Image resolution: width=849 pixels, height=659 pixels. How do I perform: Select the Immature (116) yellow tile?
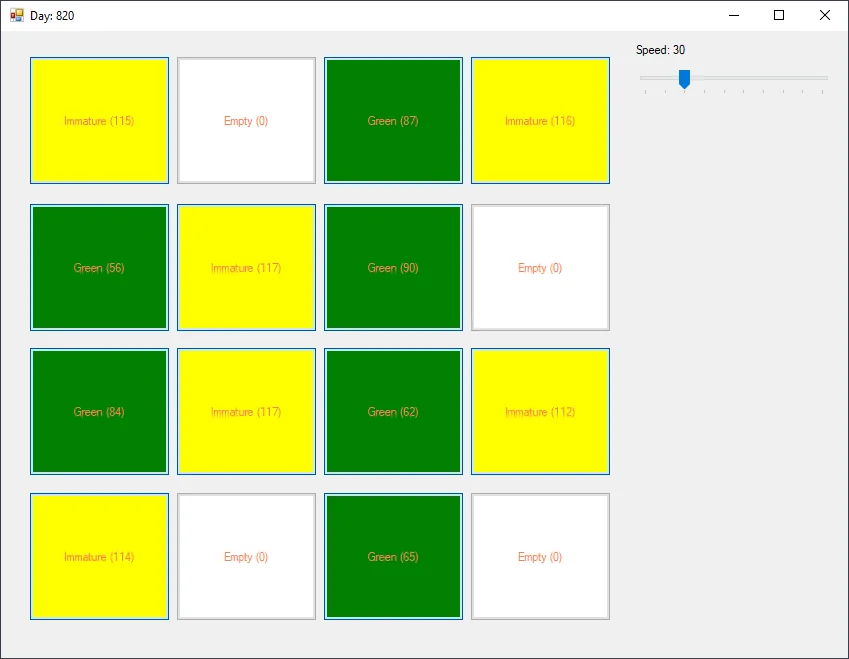[x=540, y=121]
